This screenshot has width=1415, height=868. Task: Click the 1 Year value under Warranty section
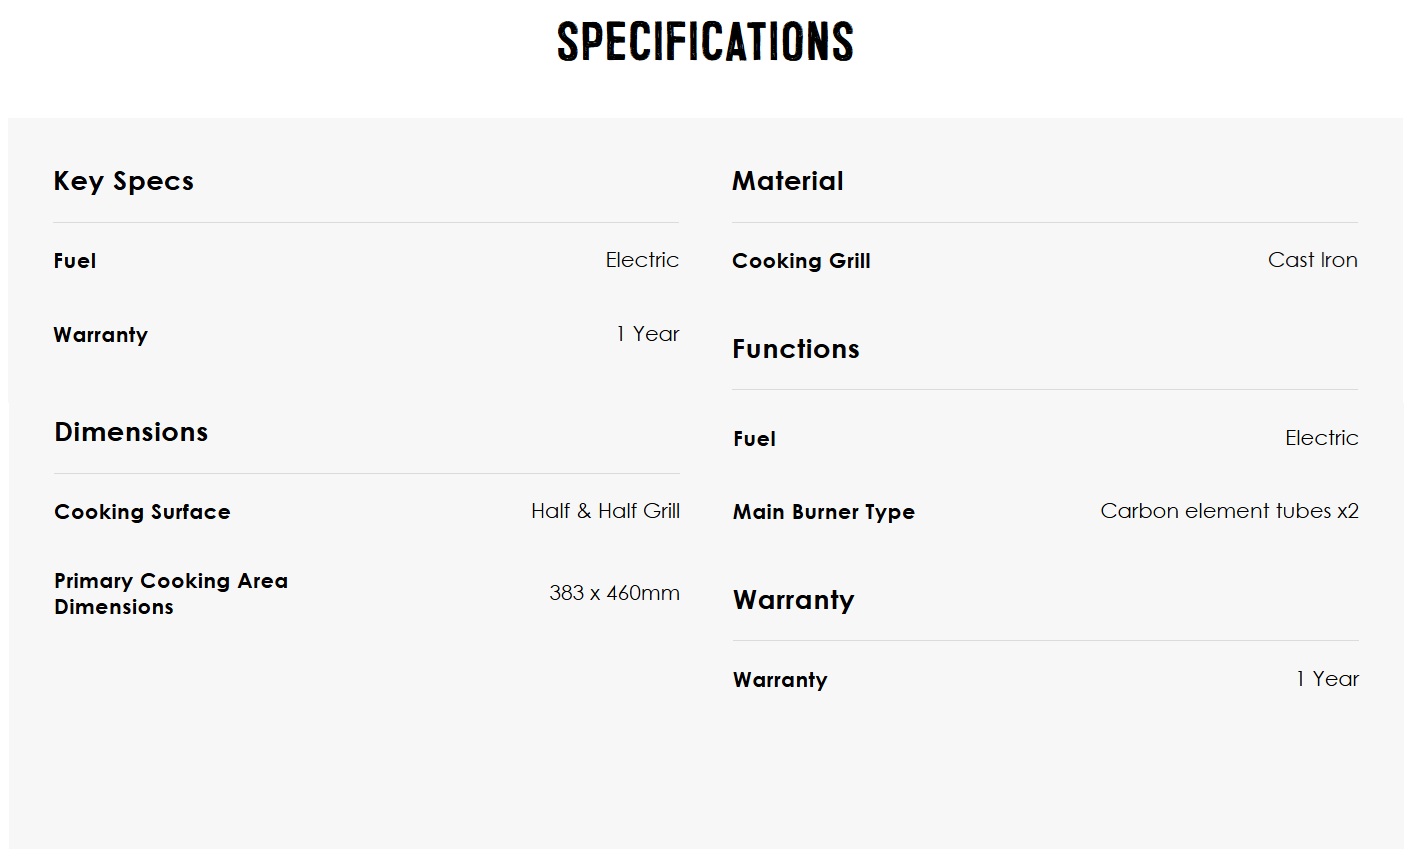[1328, 679]
